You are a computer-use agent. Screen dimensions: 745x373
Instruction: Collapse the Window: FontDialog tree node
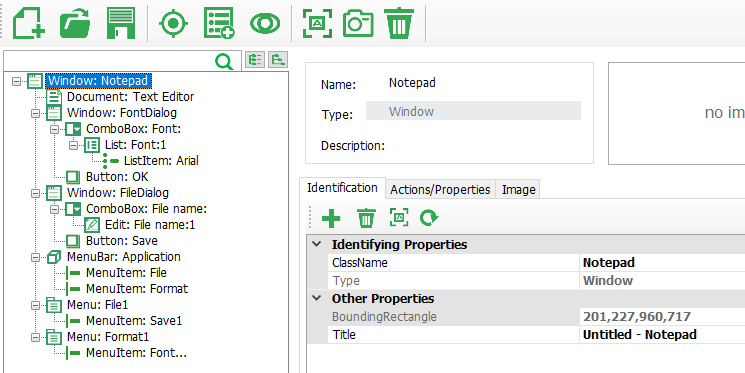pyautogui.click(x=36, y=113)
